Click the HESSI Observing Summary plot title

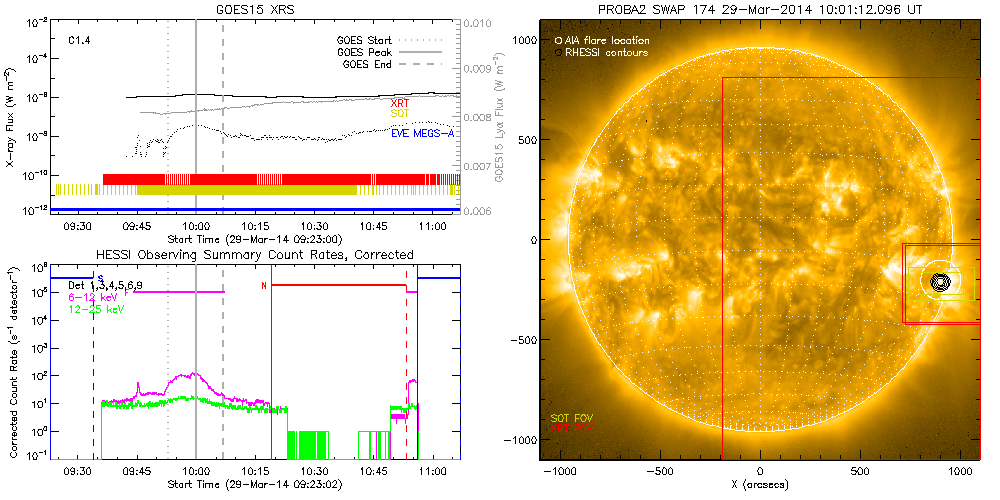tap(254, 254)
